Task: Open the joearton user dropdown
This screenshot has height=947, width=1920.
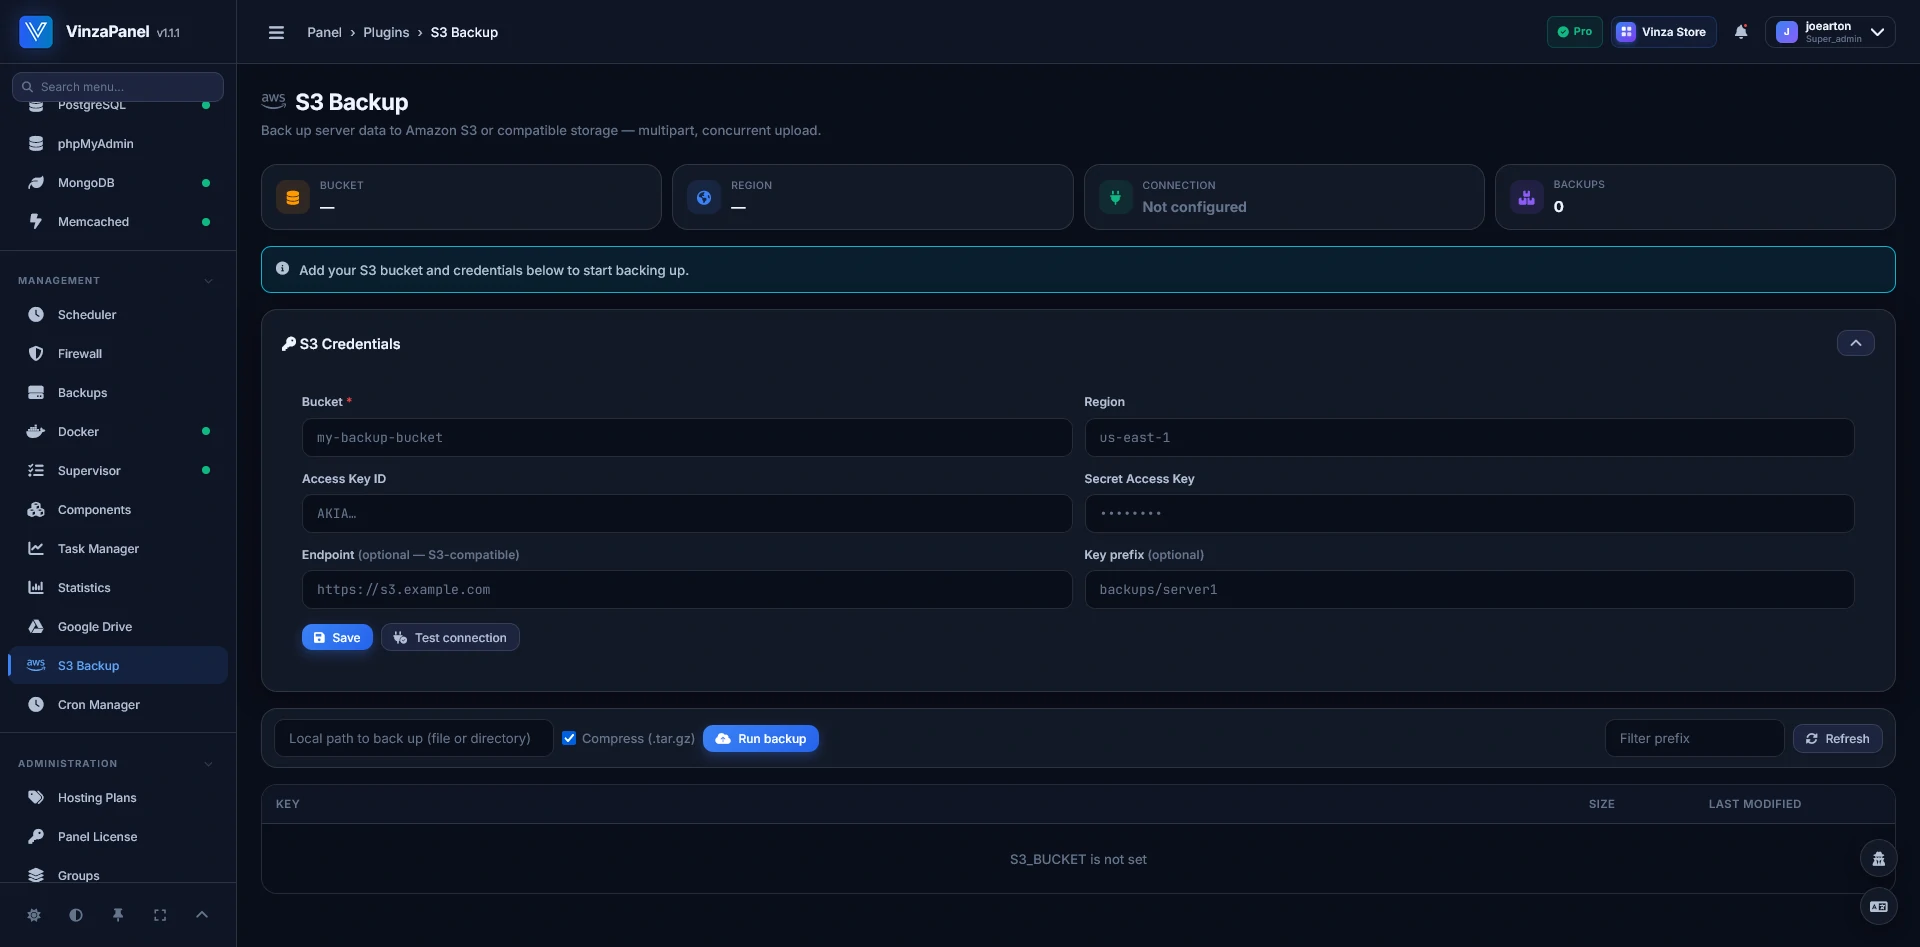Action: pos(1829,32)
